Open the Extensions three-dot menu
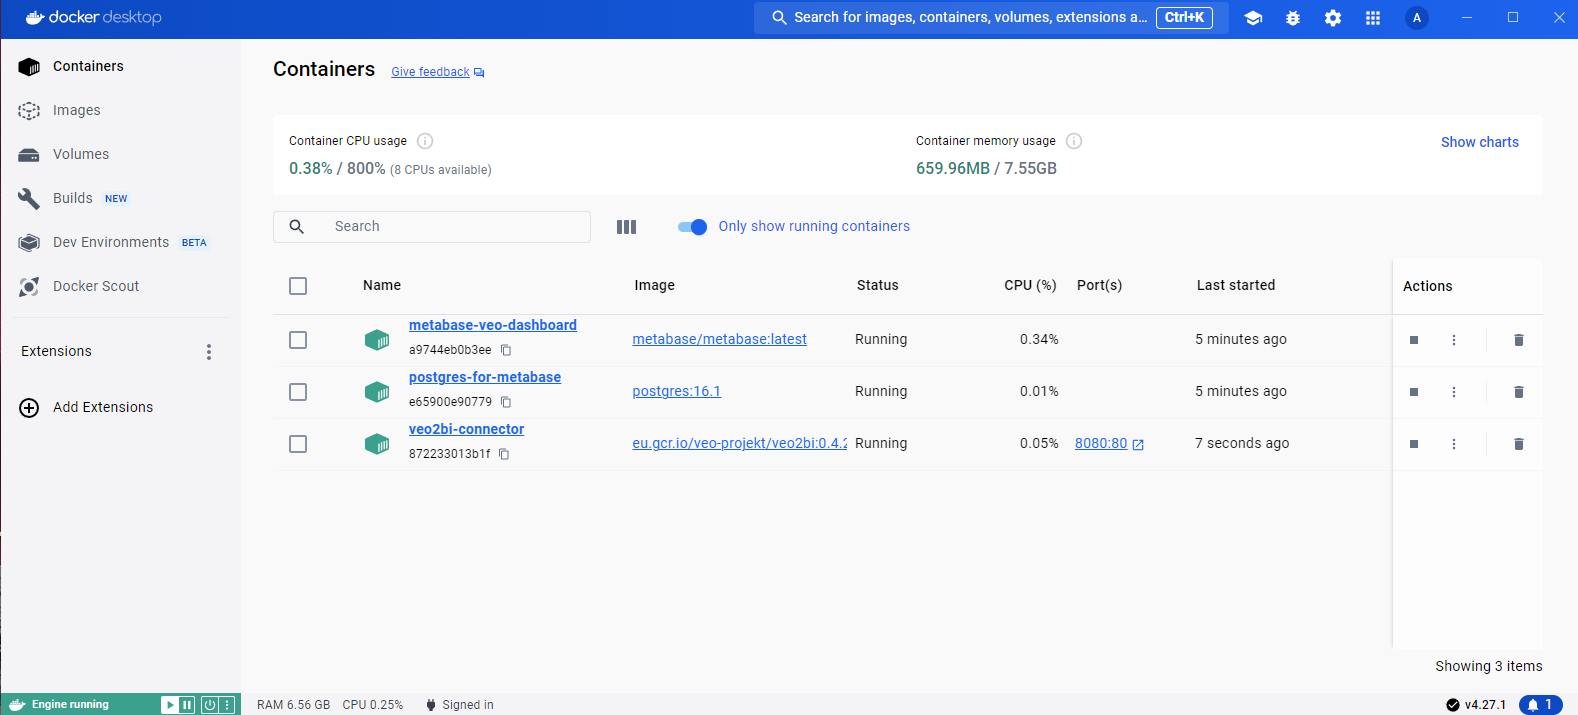 click(208, 352)
